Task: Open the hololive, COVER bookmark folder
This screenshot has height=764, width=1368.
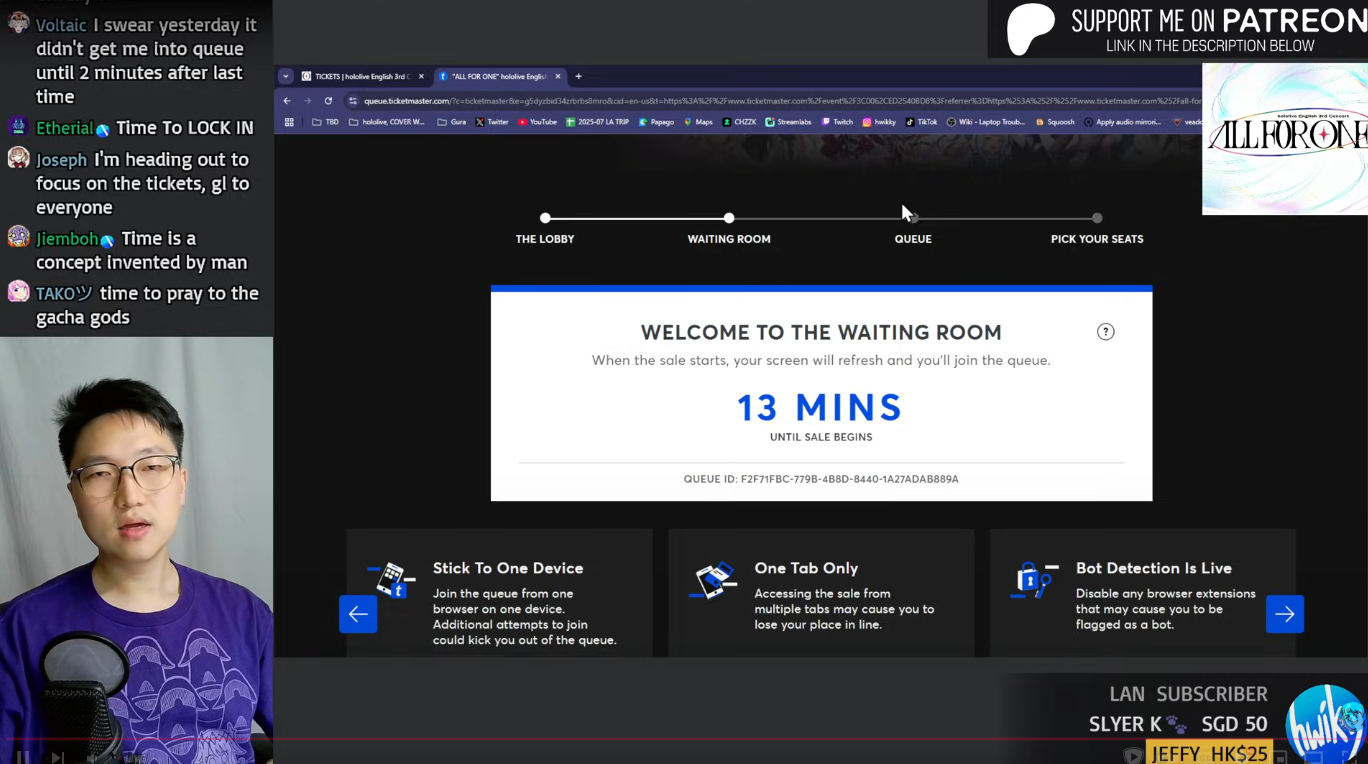Action: (x=387, y=122)
